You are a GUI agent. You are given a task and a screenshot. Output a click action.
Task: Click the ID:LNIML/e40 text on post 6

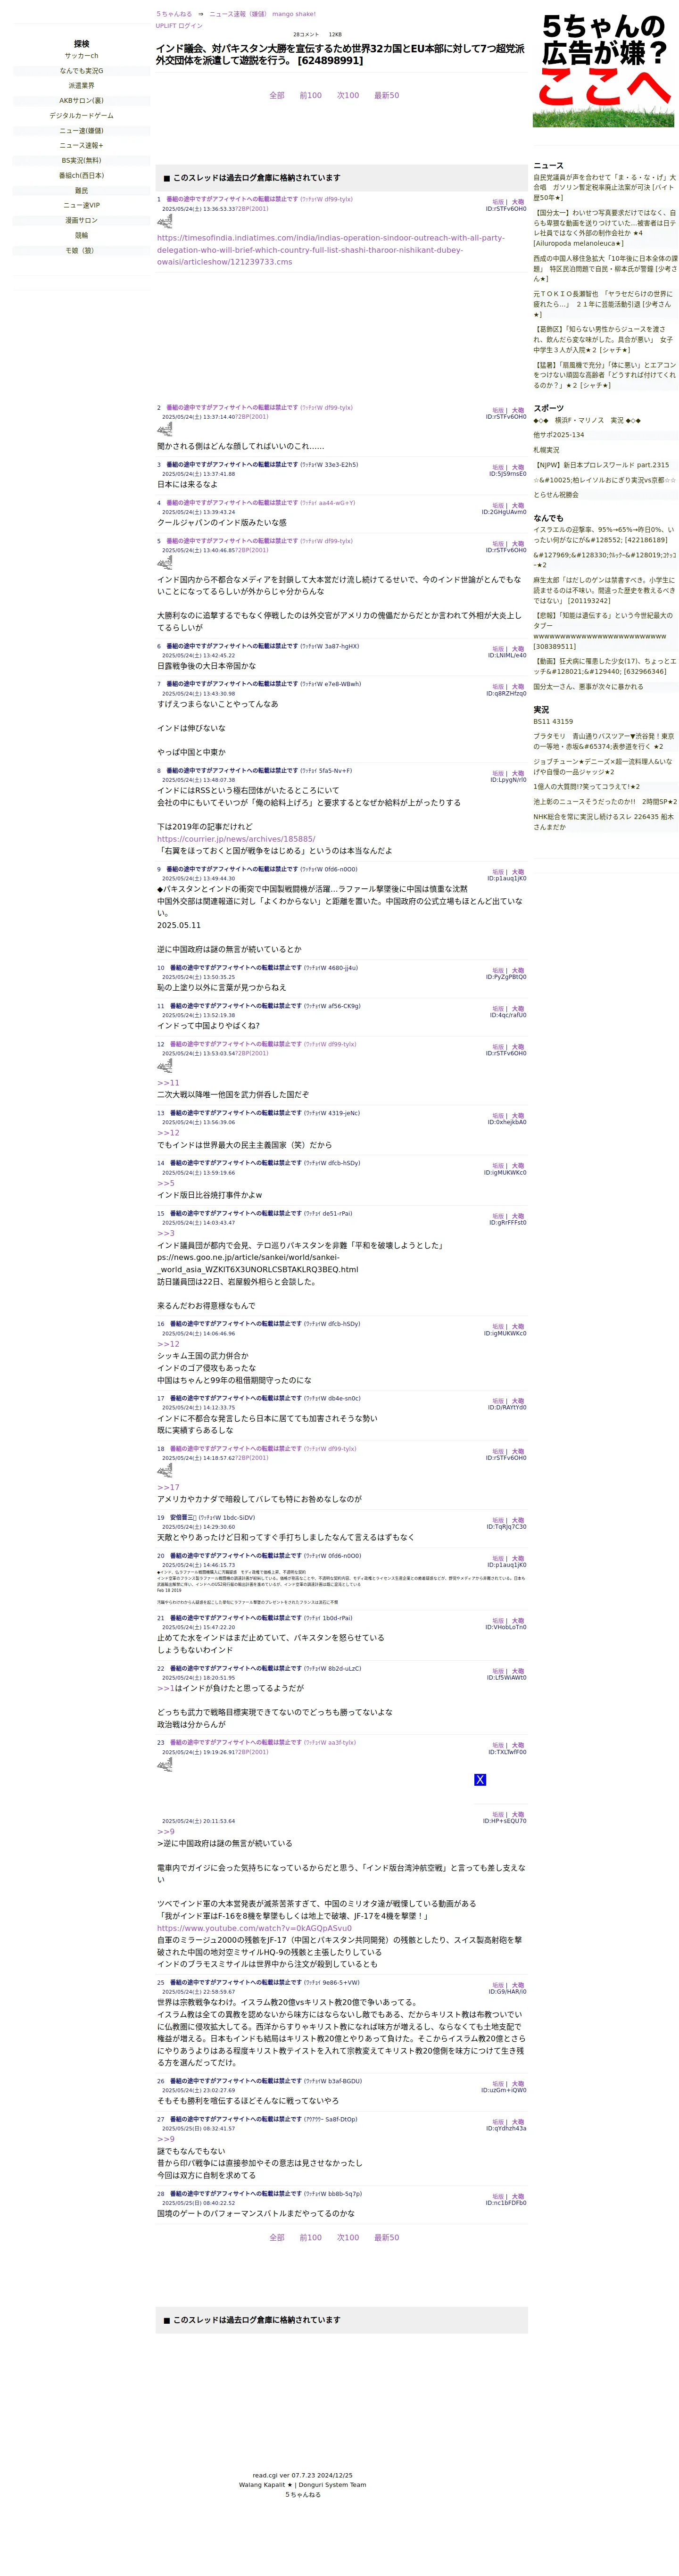pos(507,656)
